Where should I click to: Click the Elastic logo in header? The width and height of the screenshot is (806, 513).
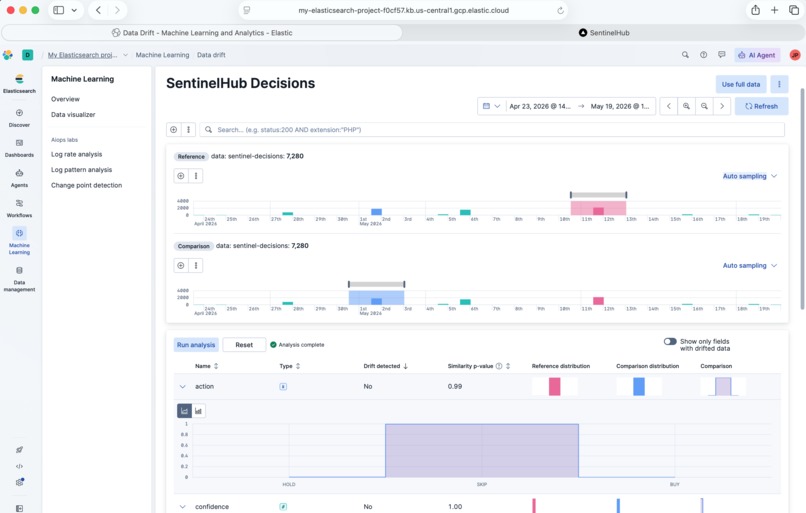[8, 55]
